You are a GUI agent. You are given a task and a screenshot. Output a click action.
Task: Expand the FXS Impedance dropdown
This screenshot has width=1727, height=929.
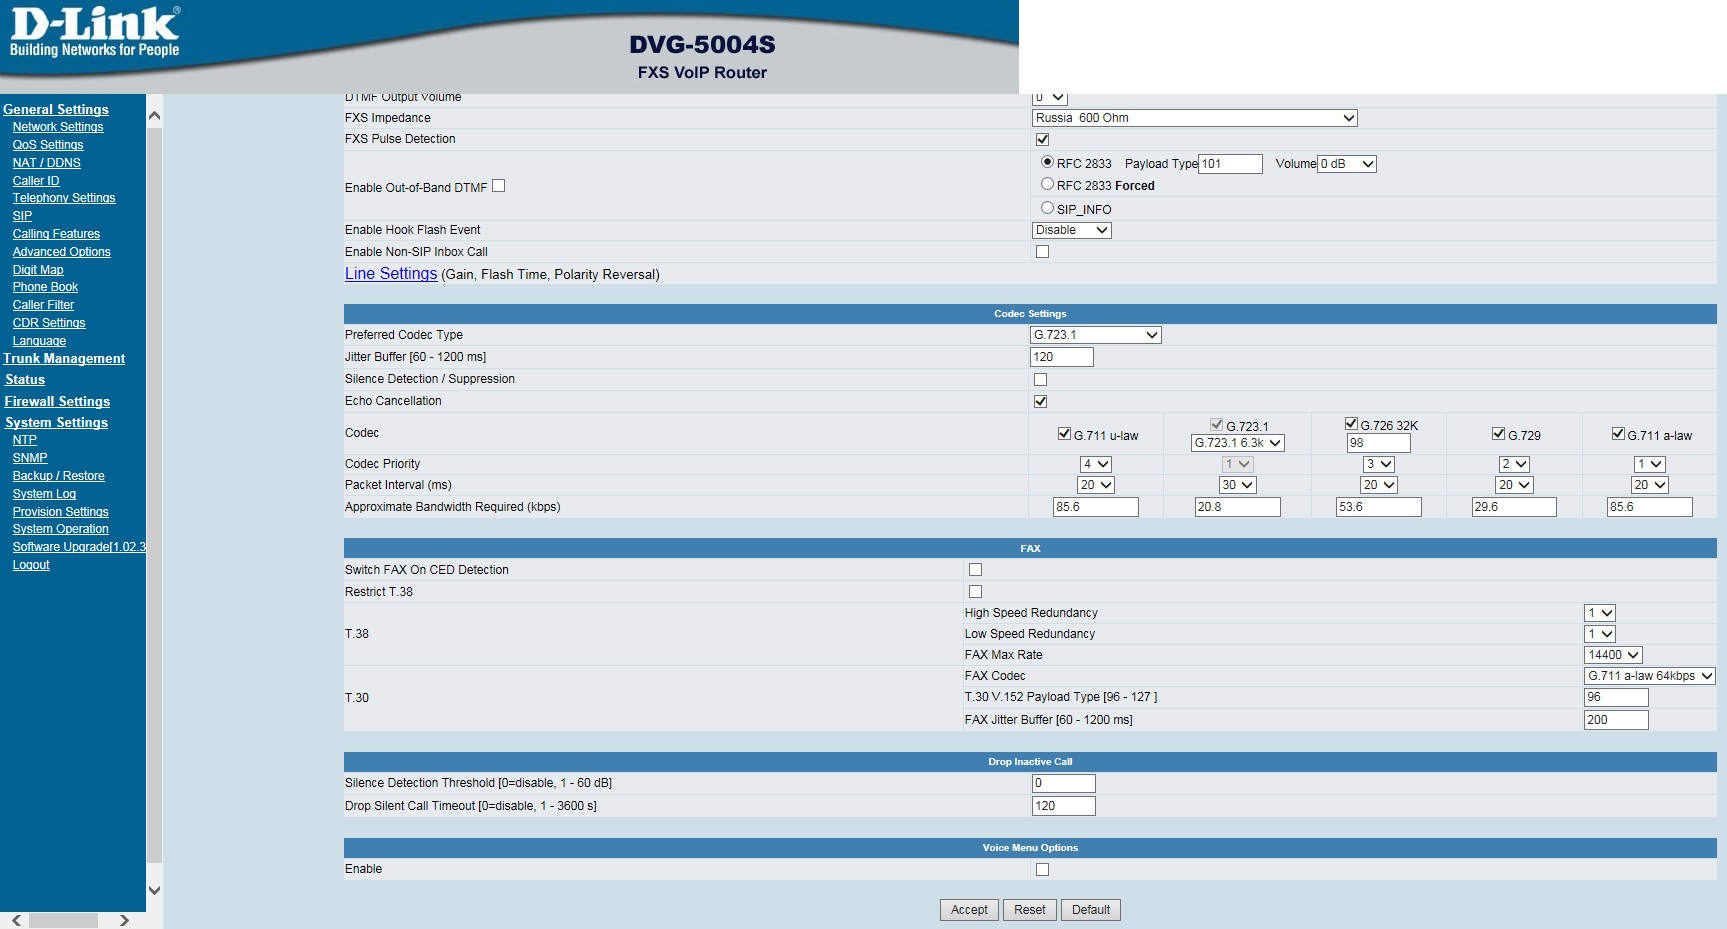coord(1194,118)
